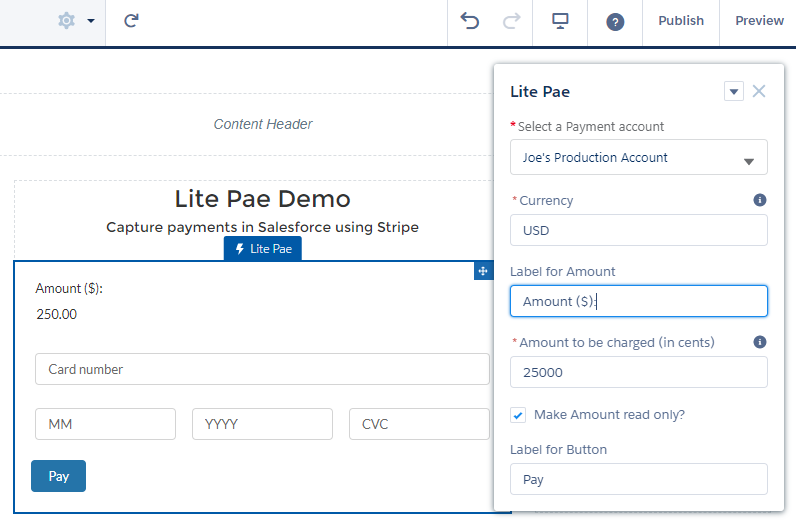This screenshot has width=796, height=524.
Task: Switch the desktop view mode
Action: coord(560,21)
